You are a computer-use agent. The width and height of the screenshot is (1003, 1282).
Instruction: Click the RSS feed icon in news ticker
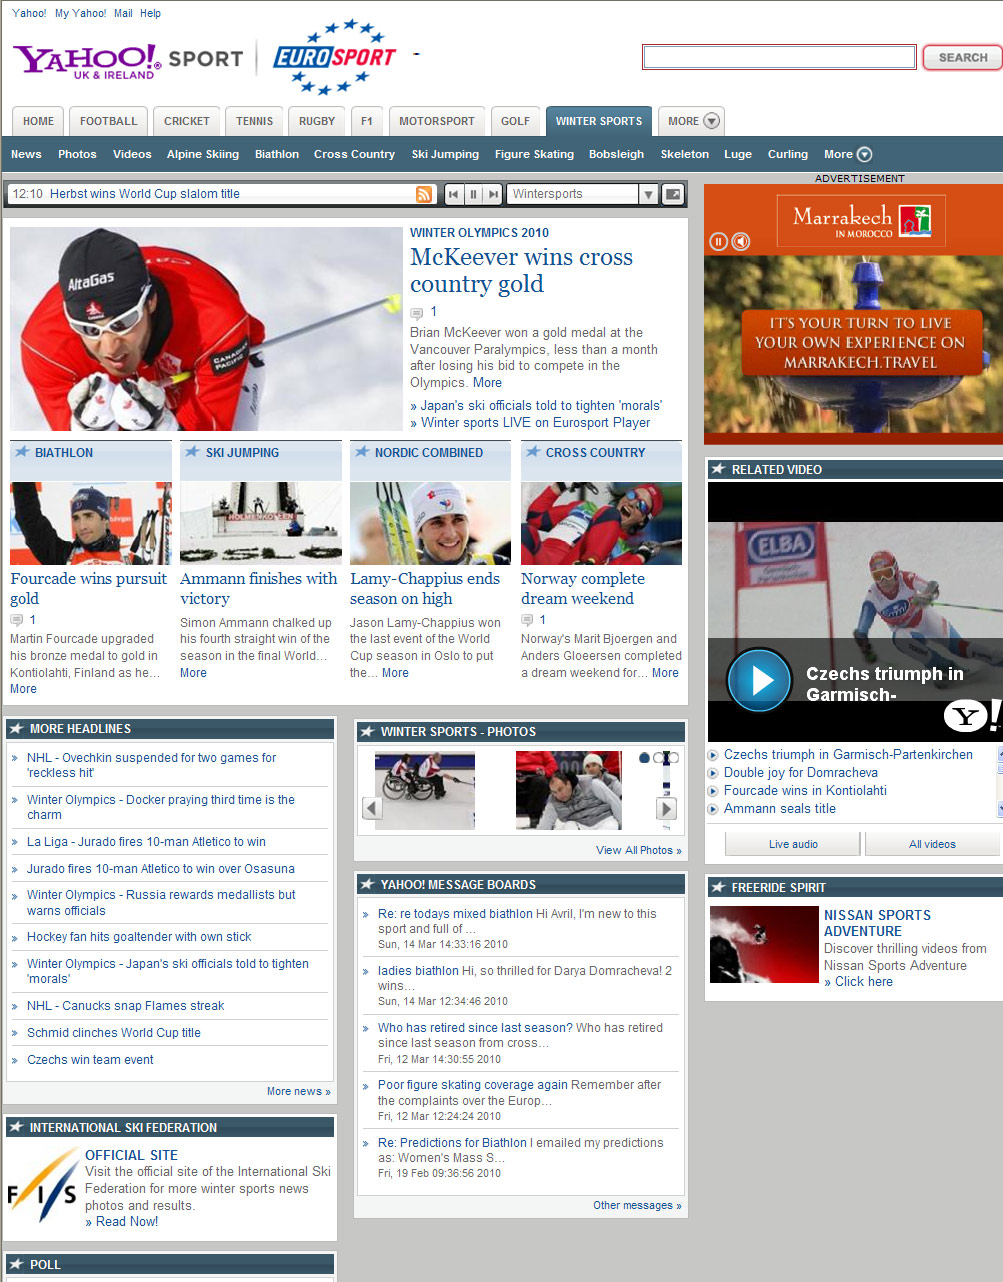click(x=424, y=194)
